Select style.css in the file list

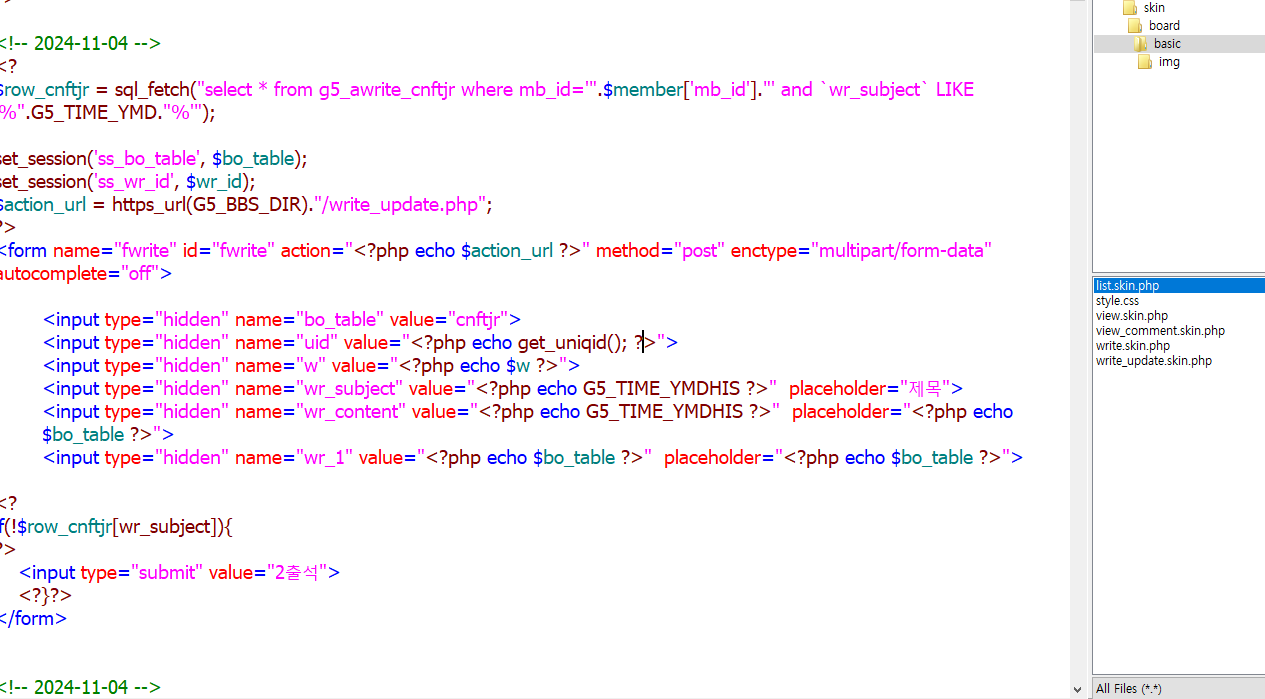tap(1117, 301)
